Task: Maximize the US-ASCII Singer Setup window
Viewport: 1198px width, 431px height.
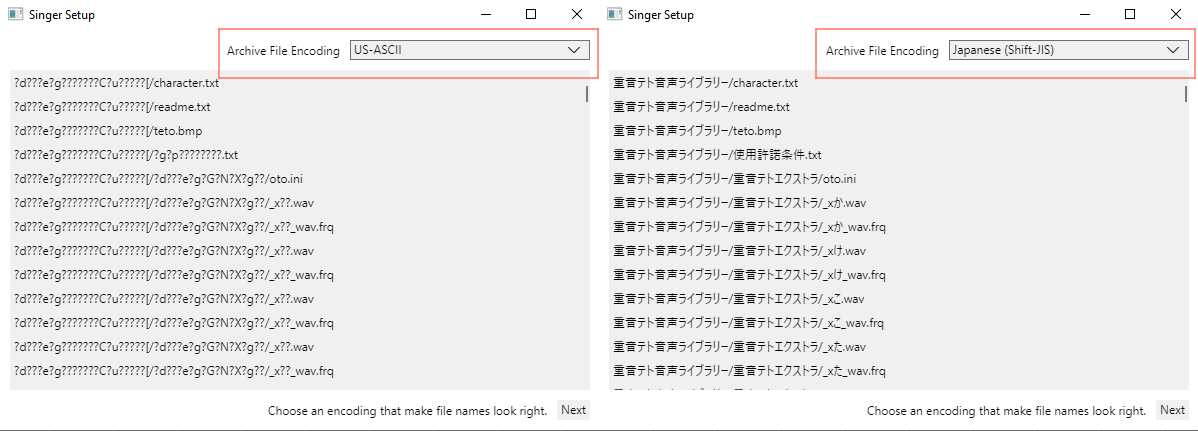Action: click(x=531, y=15)
